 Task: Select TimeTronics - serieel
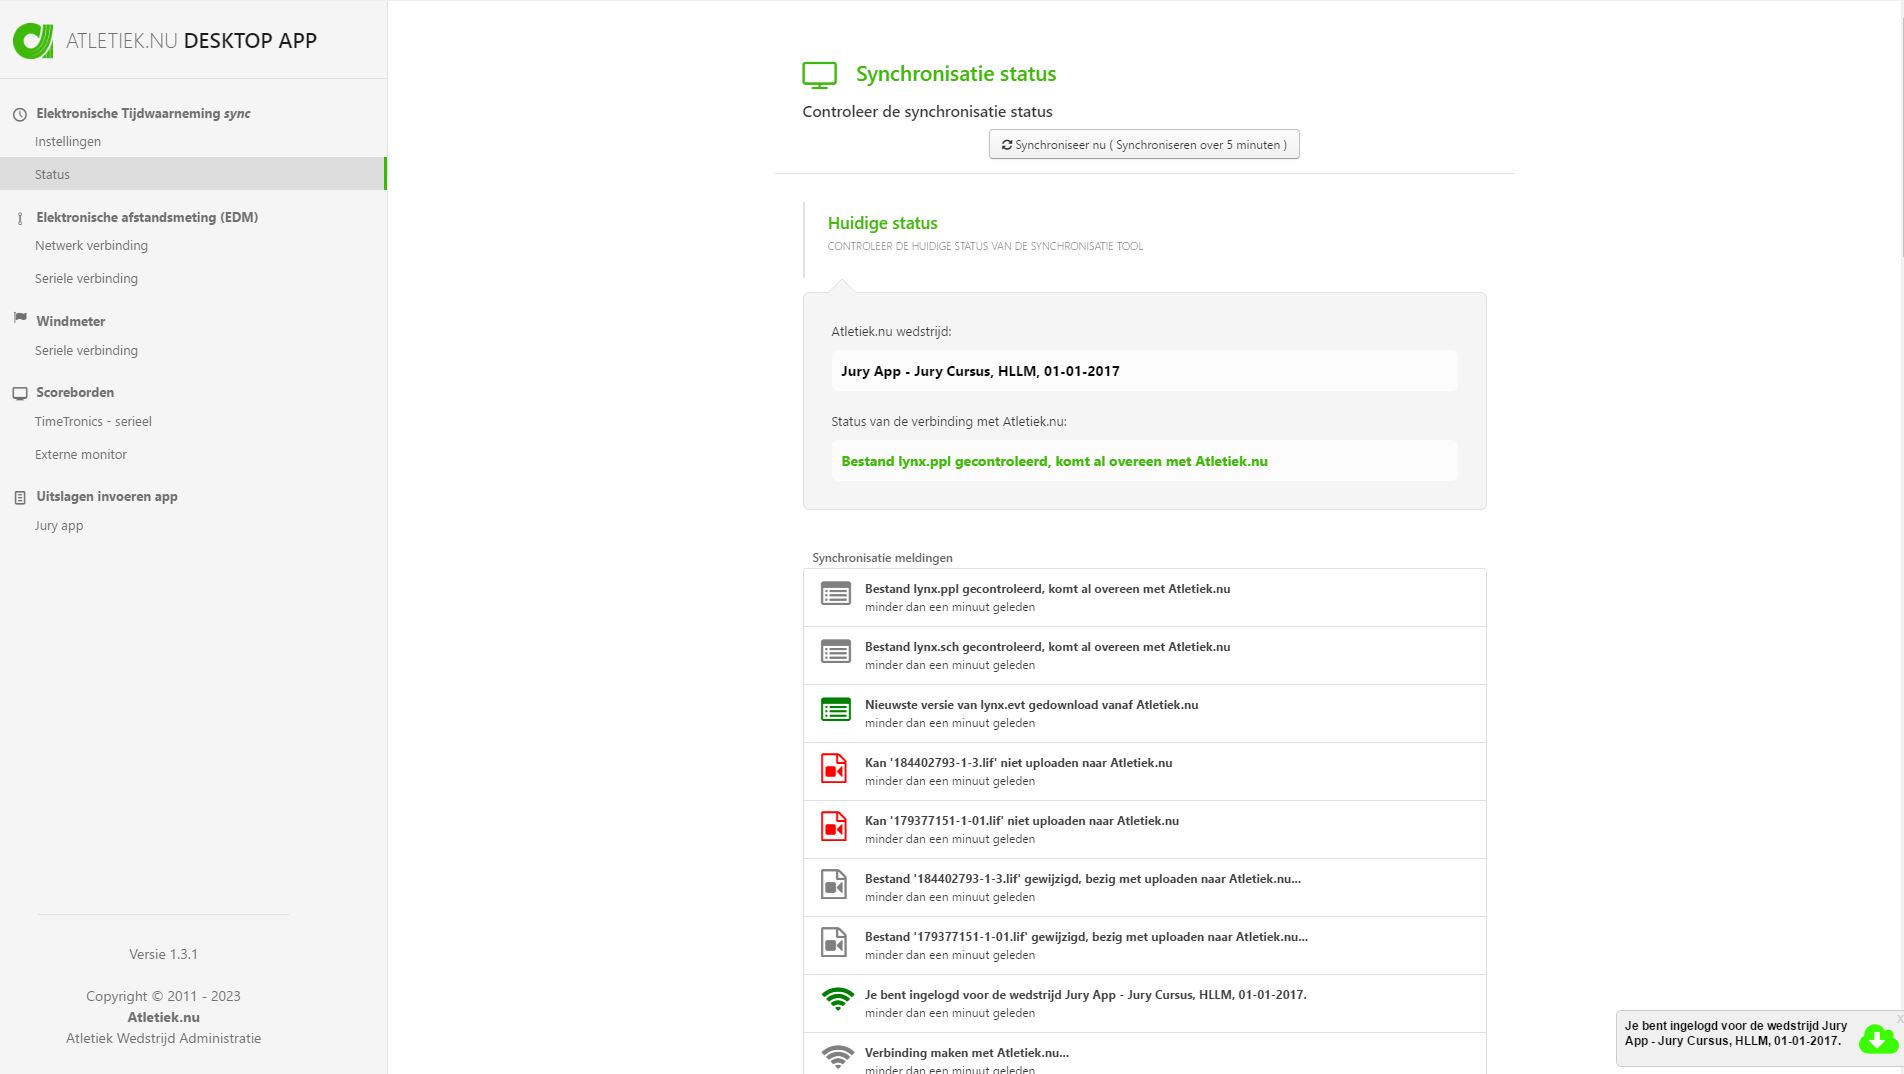[93, 421]
